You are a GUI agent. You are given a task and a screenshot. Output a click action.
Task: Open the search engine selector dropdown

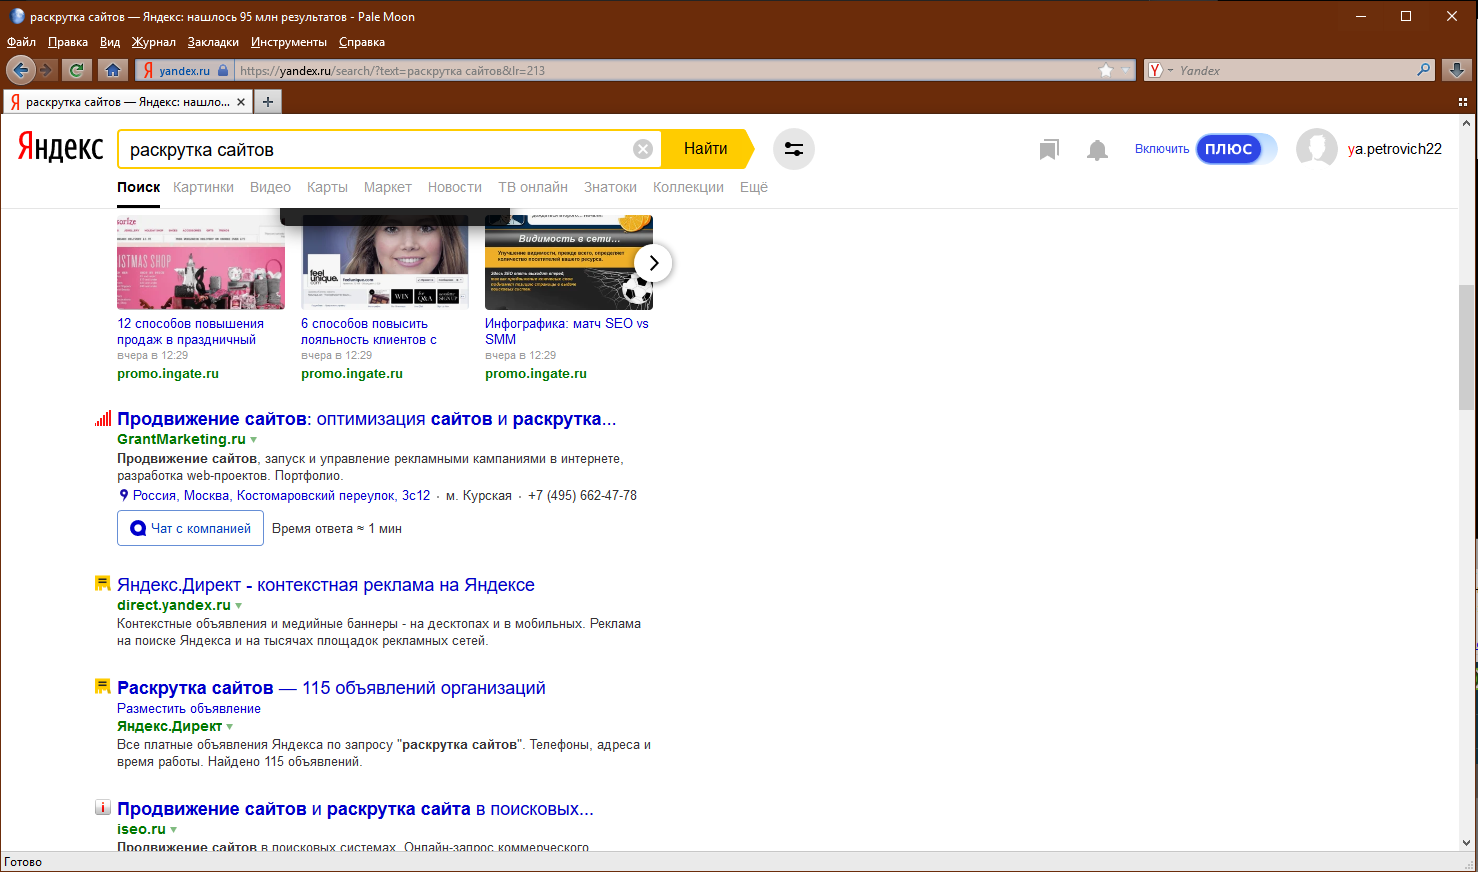pos(1160,70)
